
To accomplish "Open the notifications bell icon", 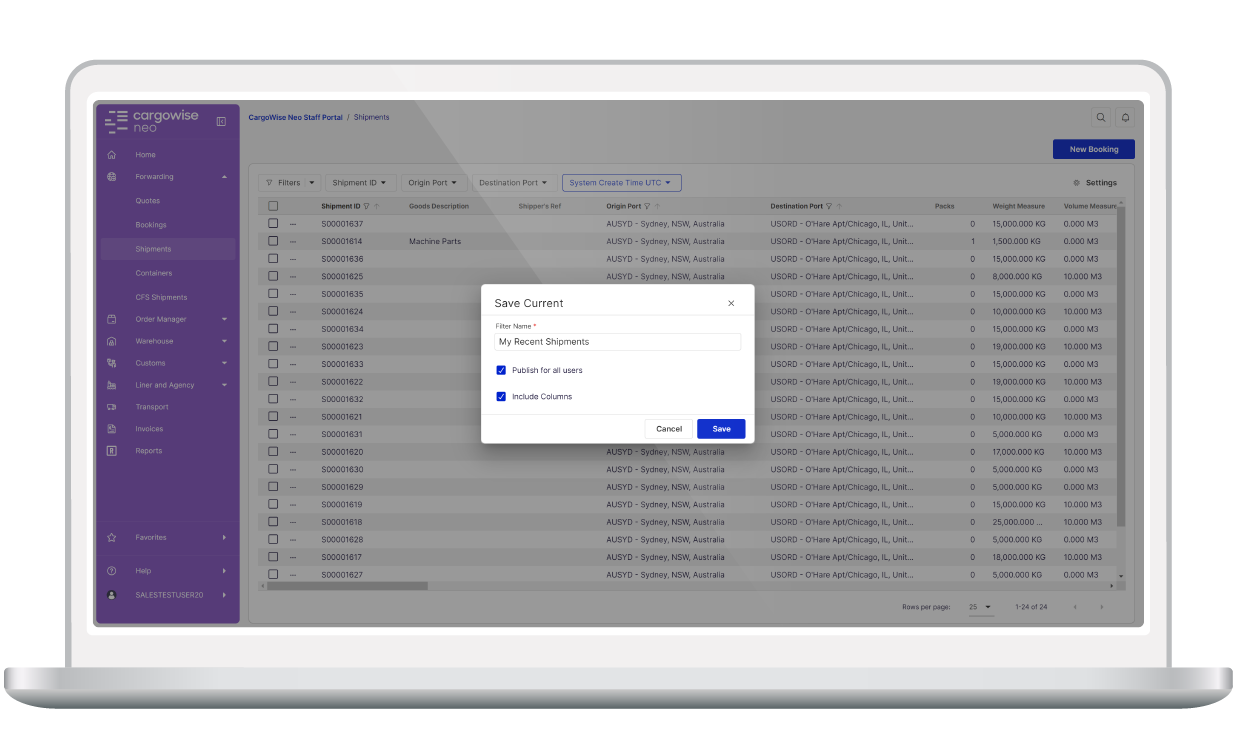I will 1125,118.
